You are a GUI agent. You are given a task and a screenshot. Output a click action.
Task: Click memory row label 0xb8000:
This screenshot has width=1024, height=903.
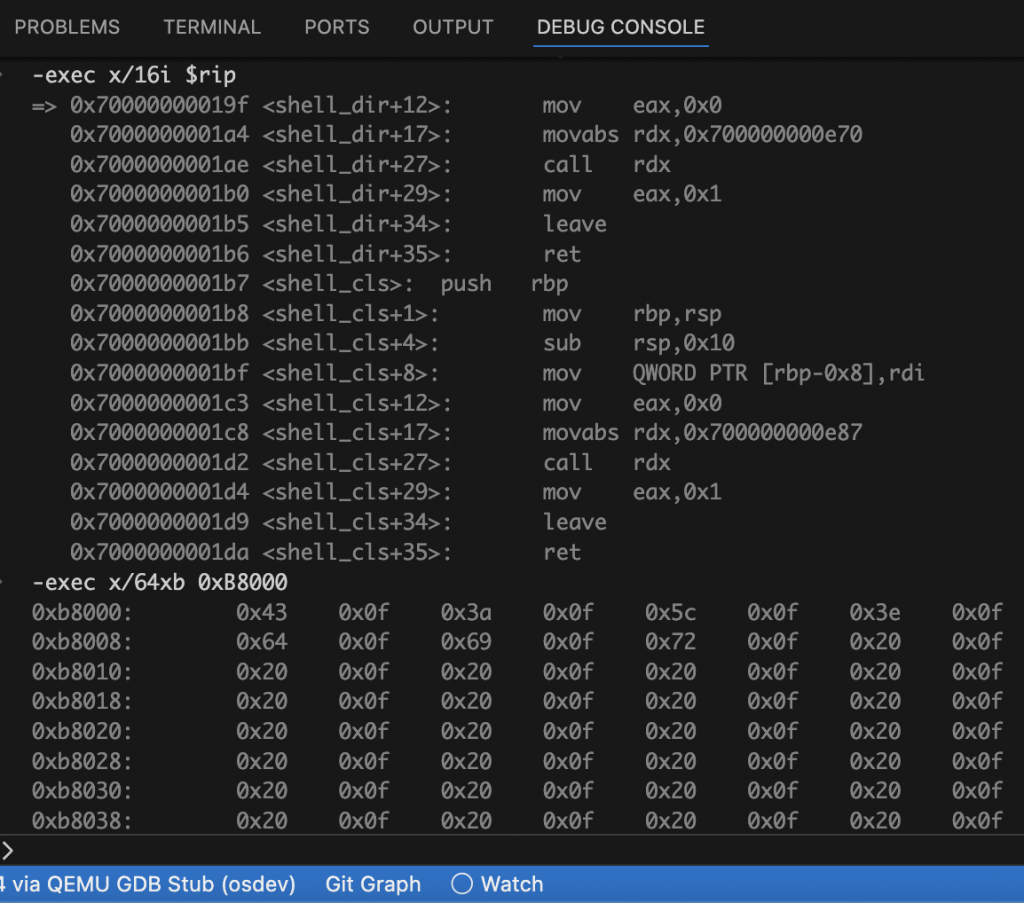82,612
